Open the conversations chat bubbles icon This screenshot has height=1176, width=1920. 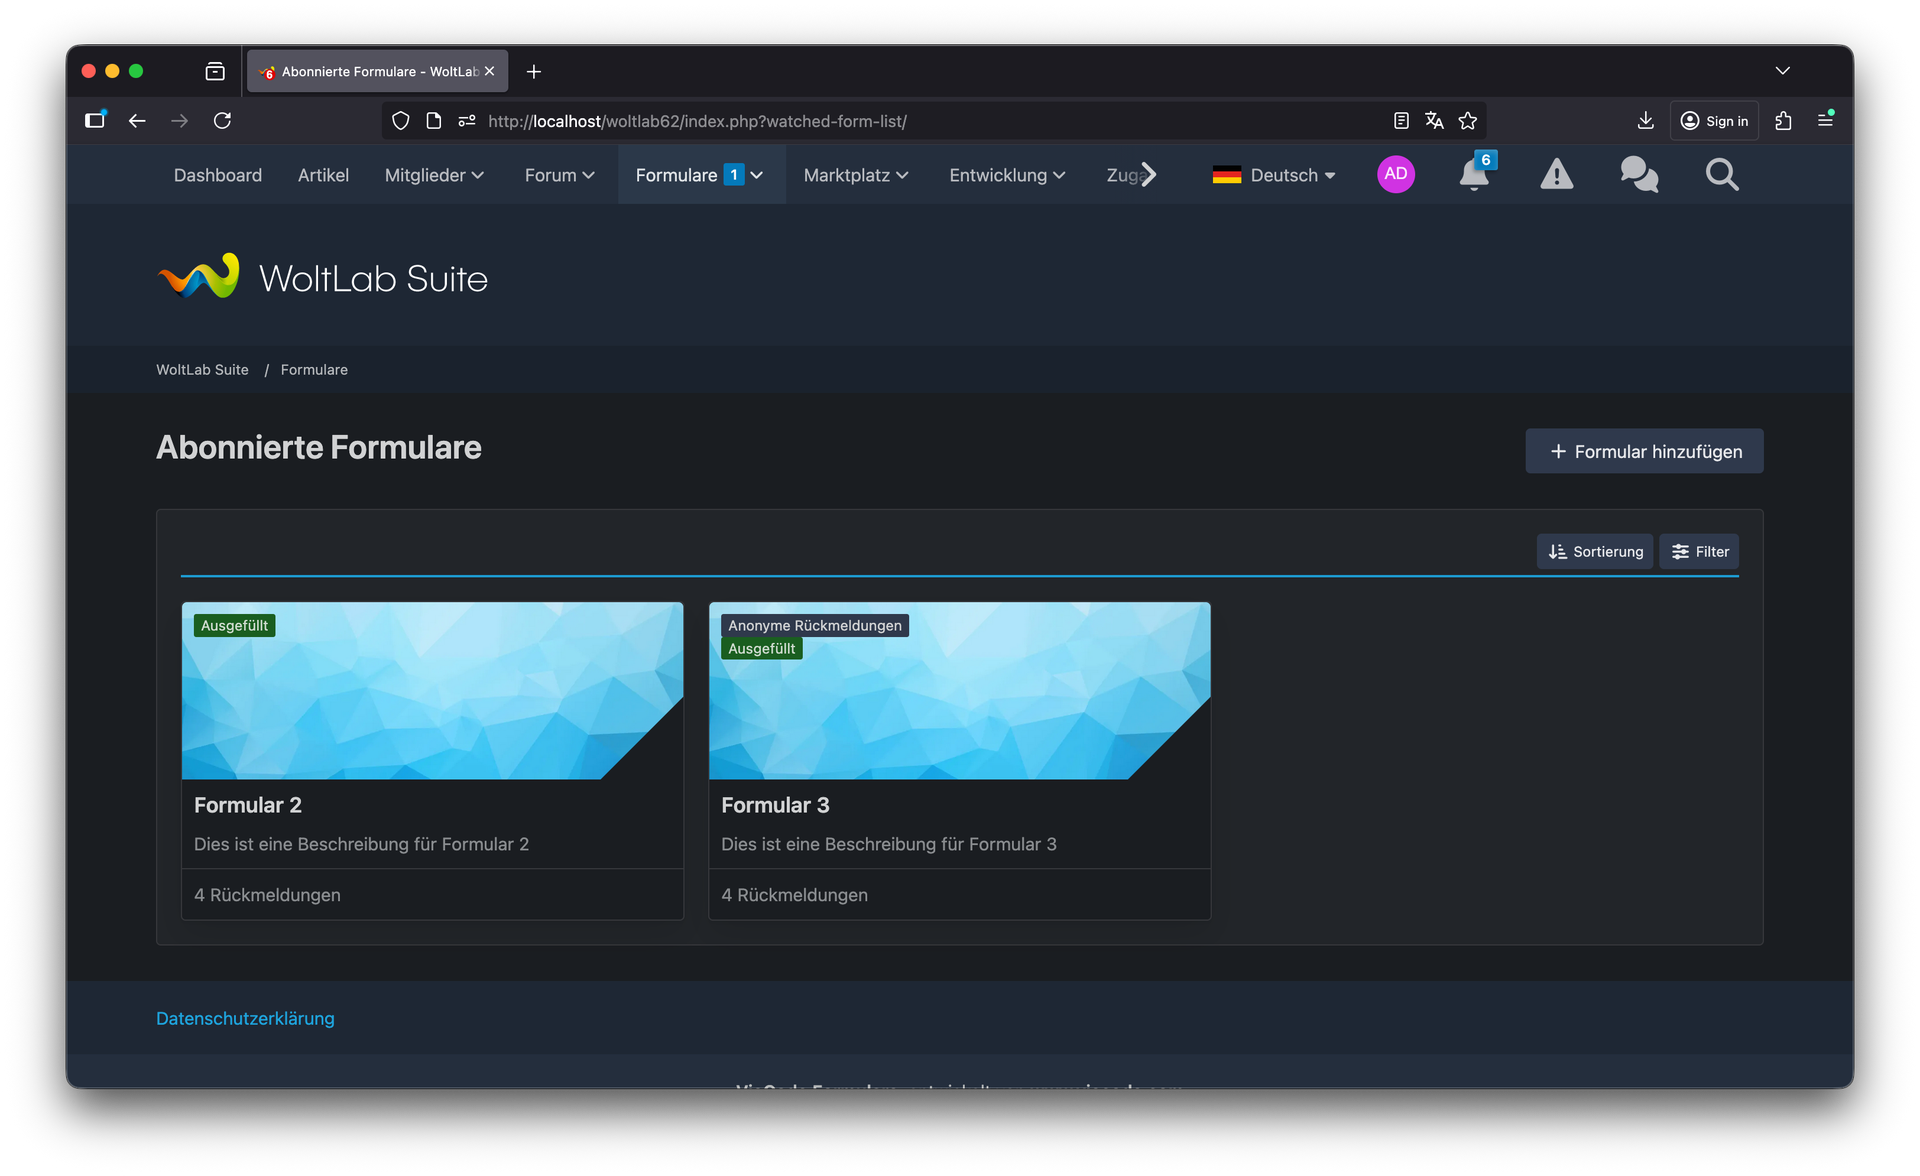click(x=1639, y=175)
